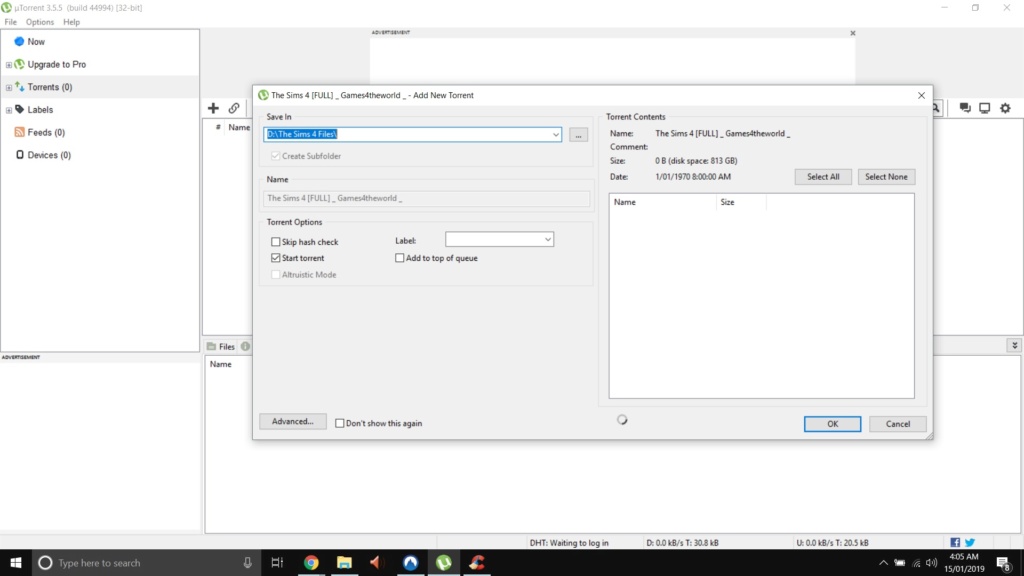
Task: Open the File menu
Action: pos(10,22)
